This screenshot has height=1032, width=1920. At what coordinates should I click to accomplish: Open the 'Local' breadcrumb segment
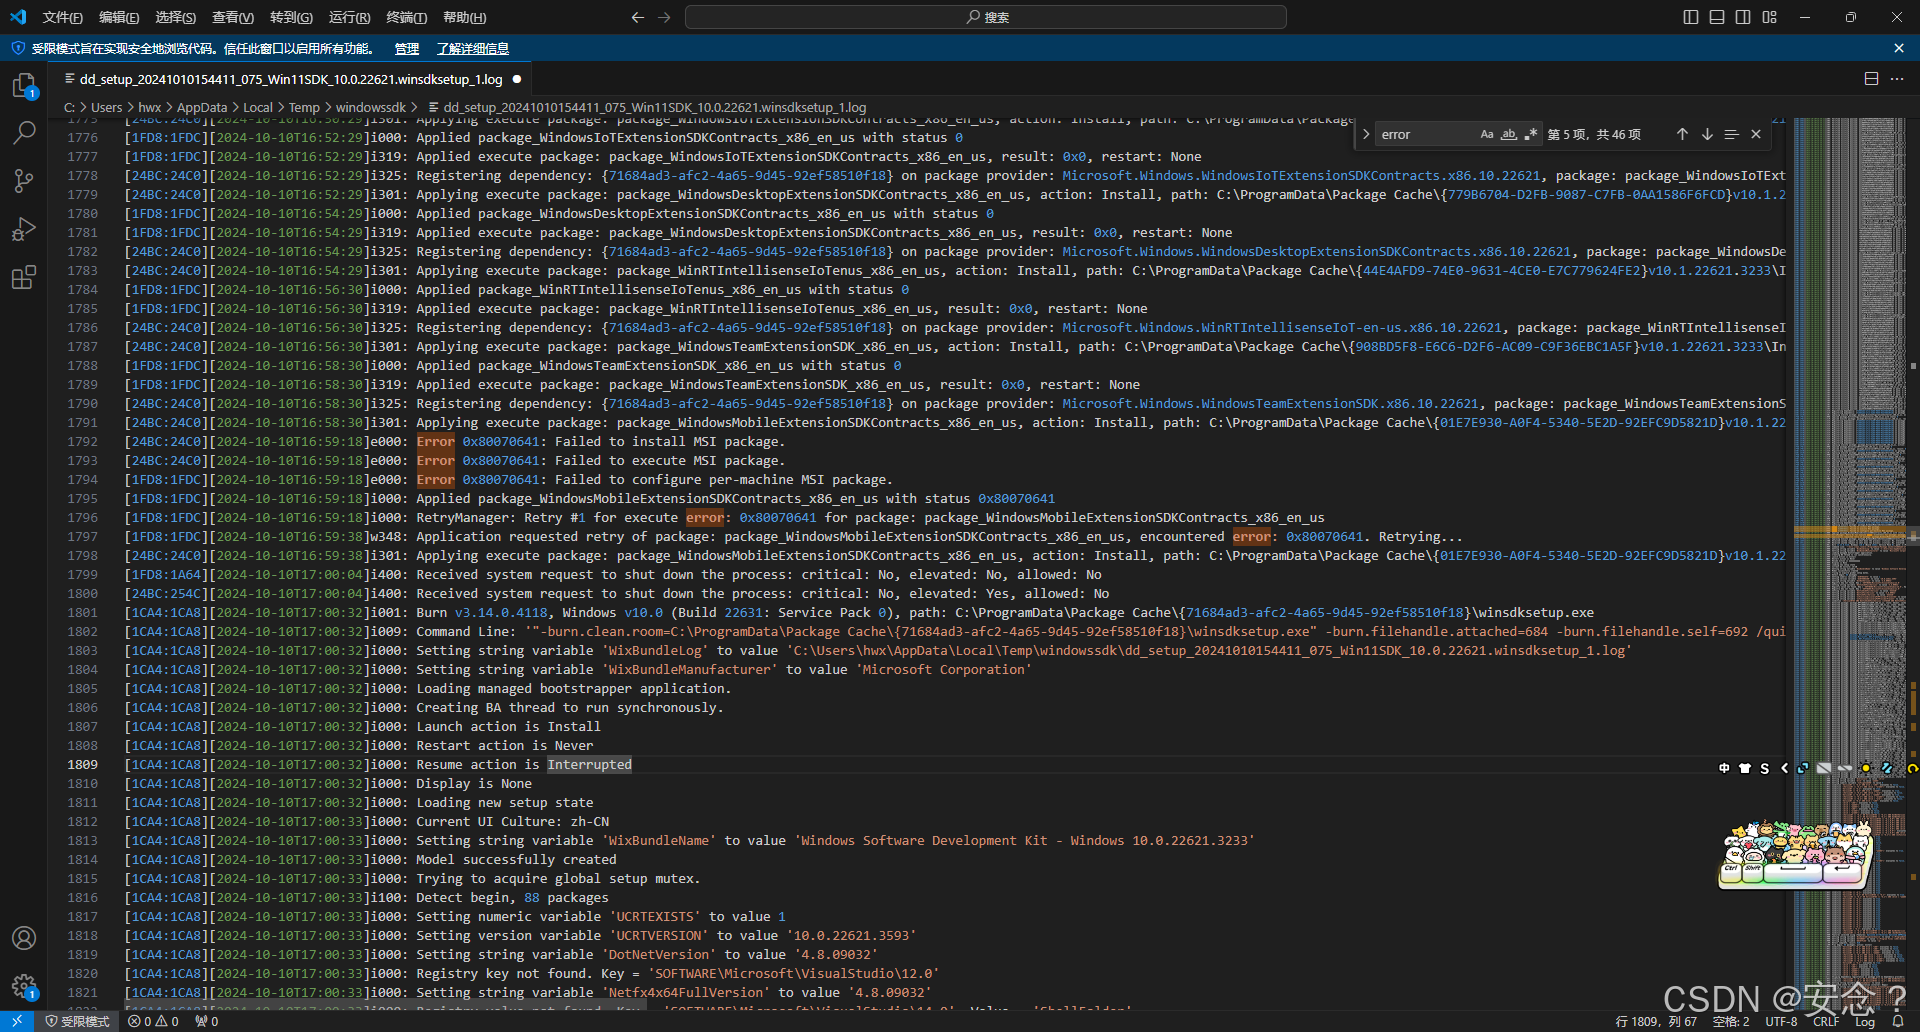tap(258, 107)
